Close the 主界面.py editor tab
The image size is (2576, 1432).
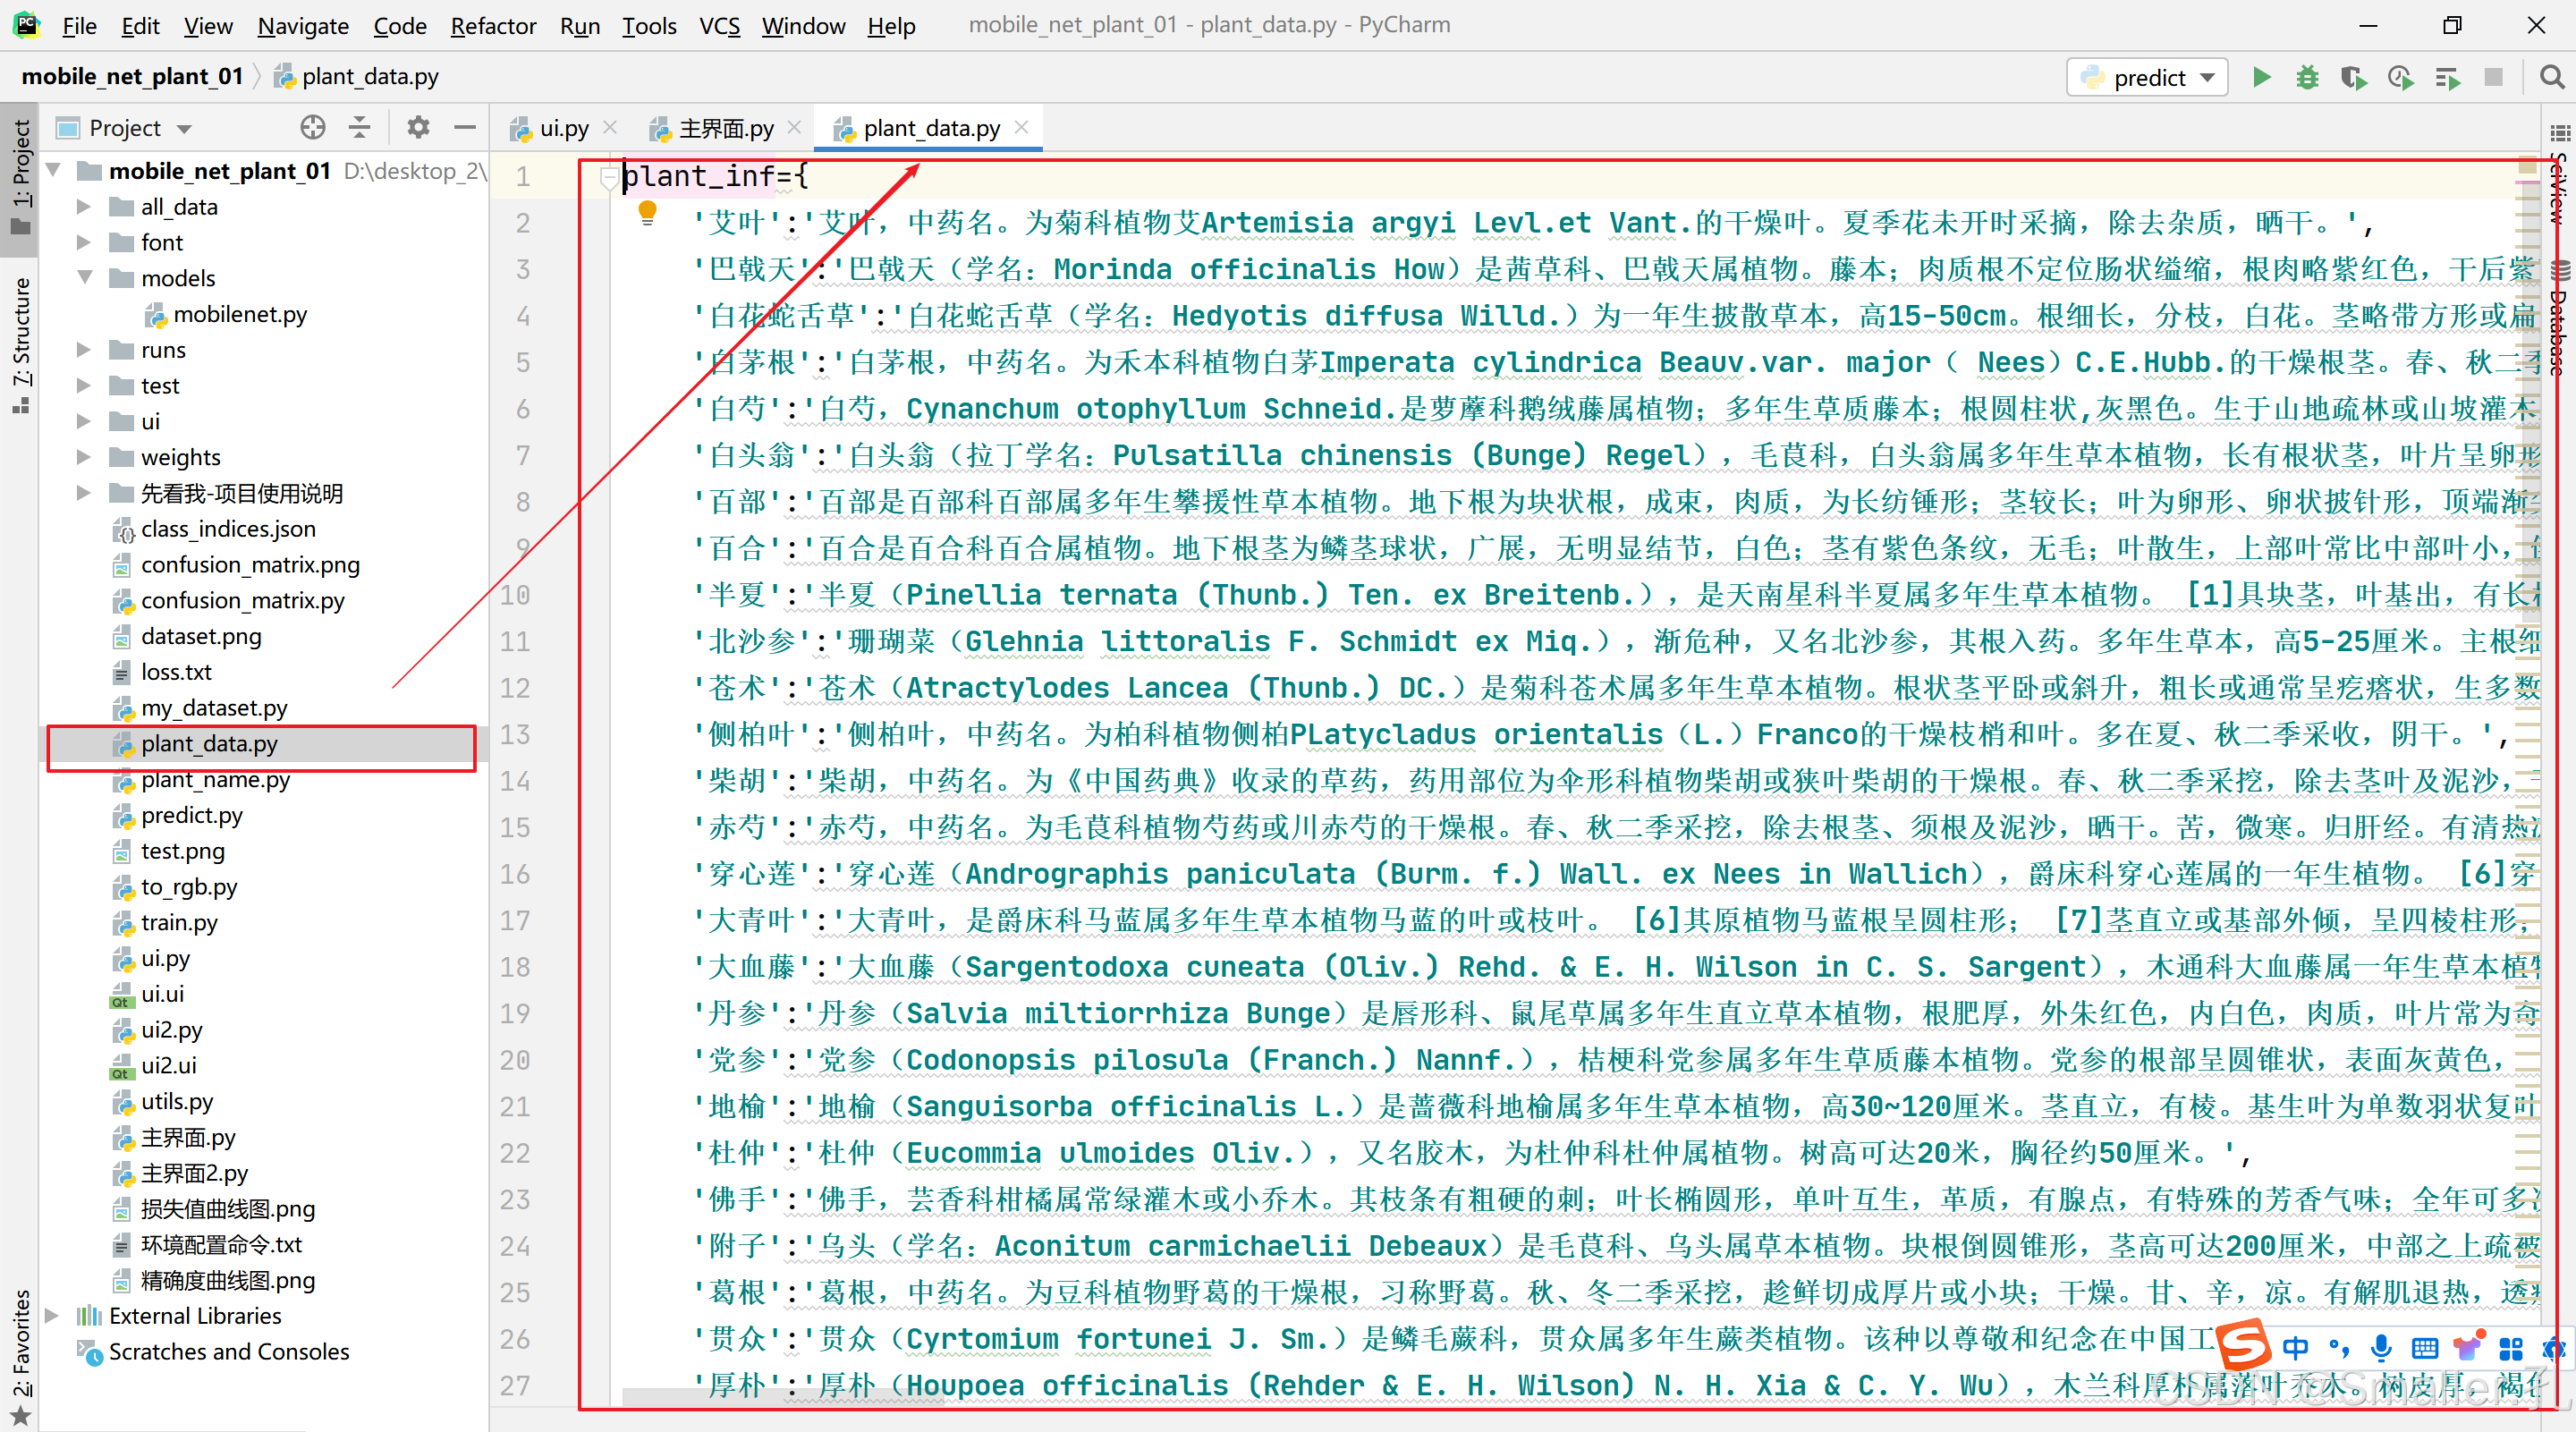coord(795,128)
